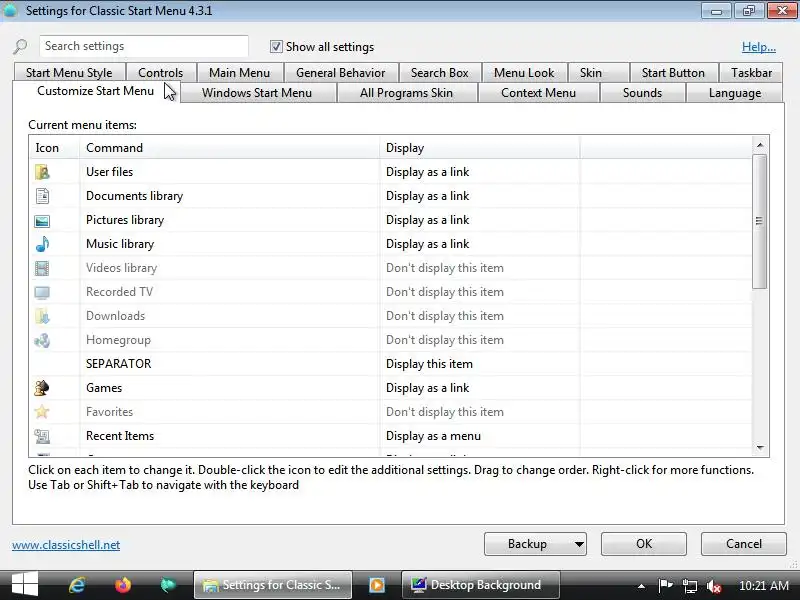The width and height of the screenshot is (800, 600).
Task: Open the Taskbar tab
Action: click(751, 73)
